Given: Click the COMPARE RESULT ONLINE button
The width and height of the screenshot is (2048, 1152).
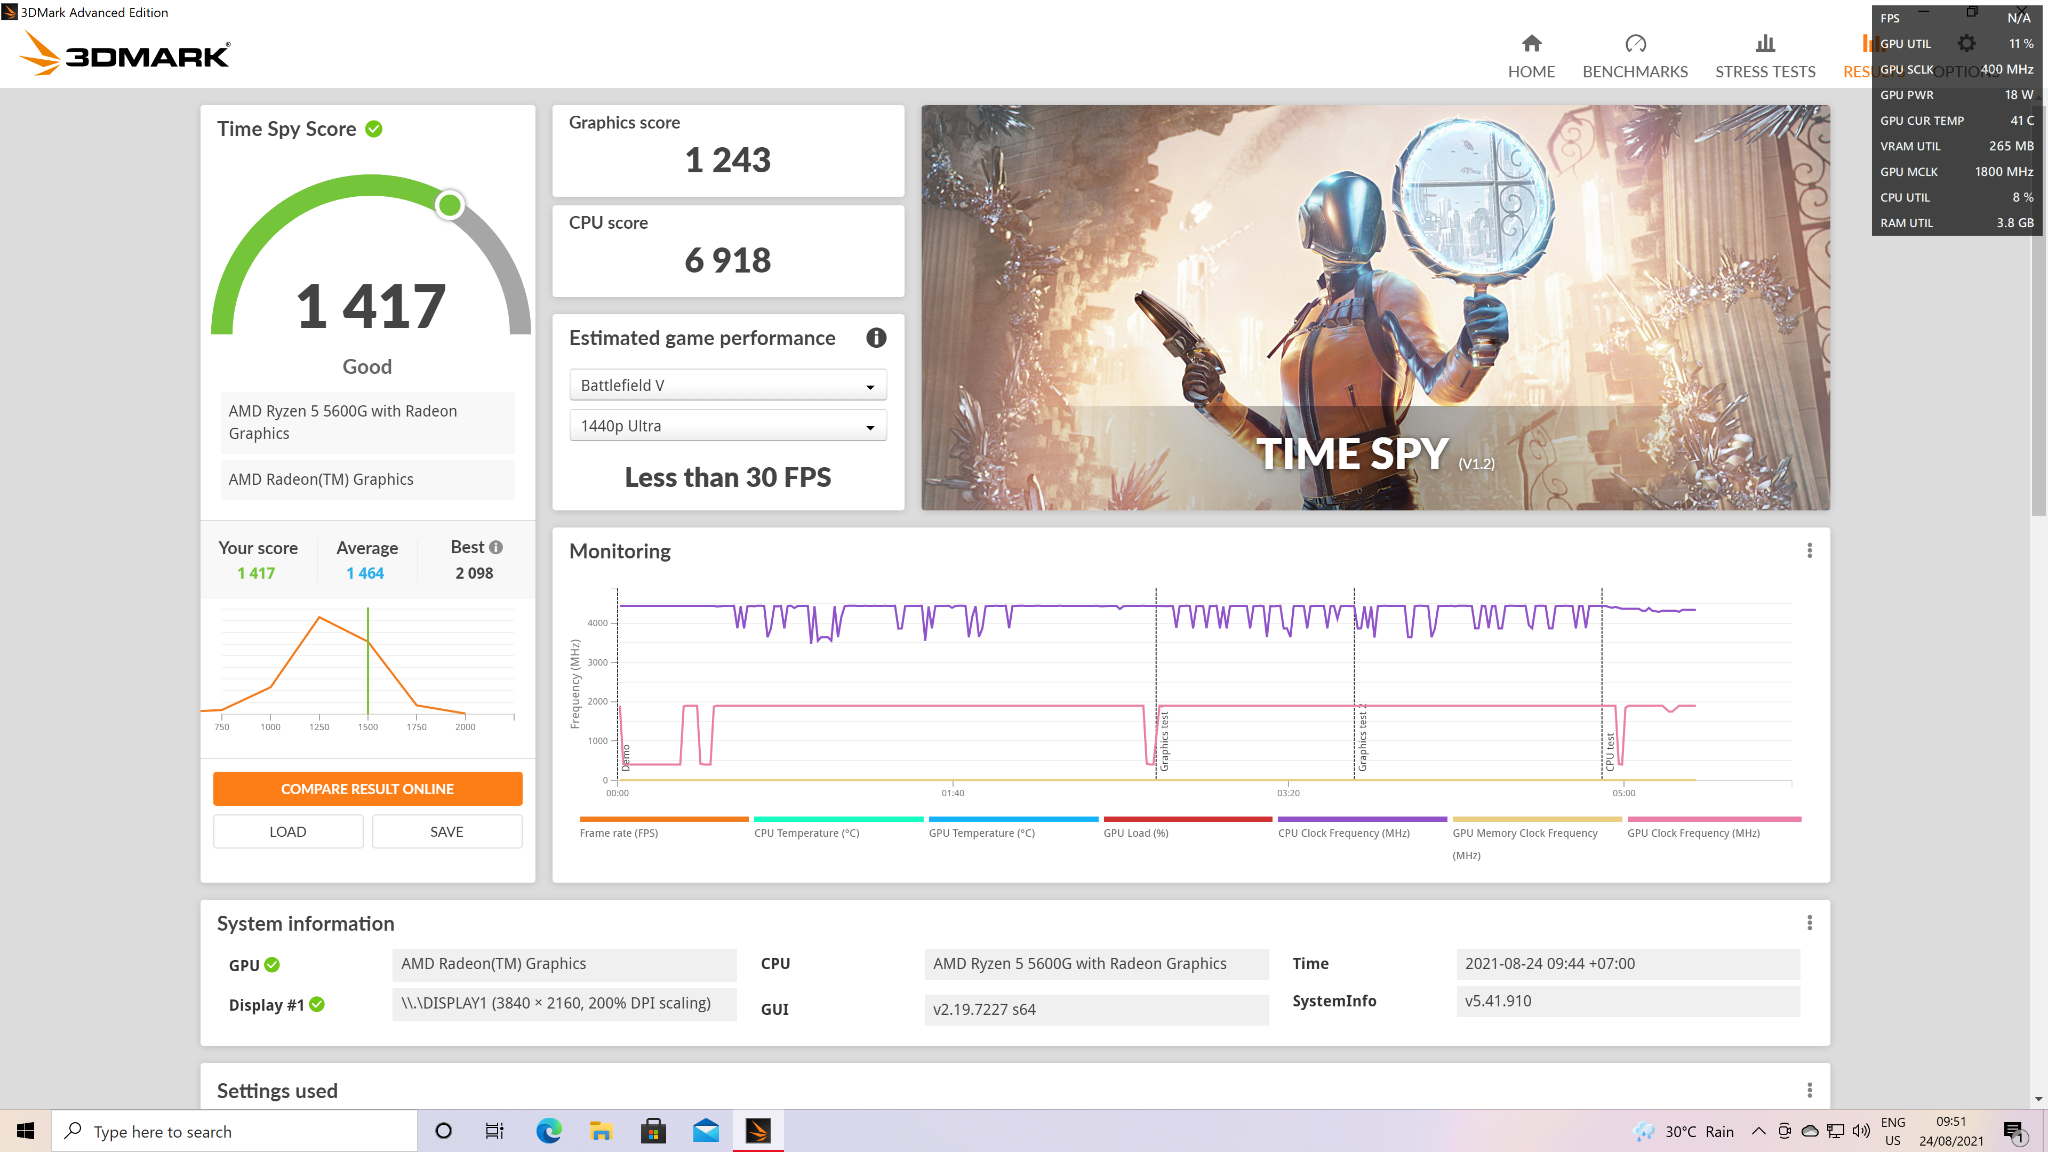Looking at the screenshot, I should (367, 788).
